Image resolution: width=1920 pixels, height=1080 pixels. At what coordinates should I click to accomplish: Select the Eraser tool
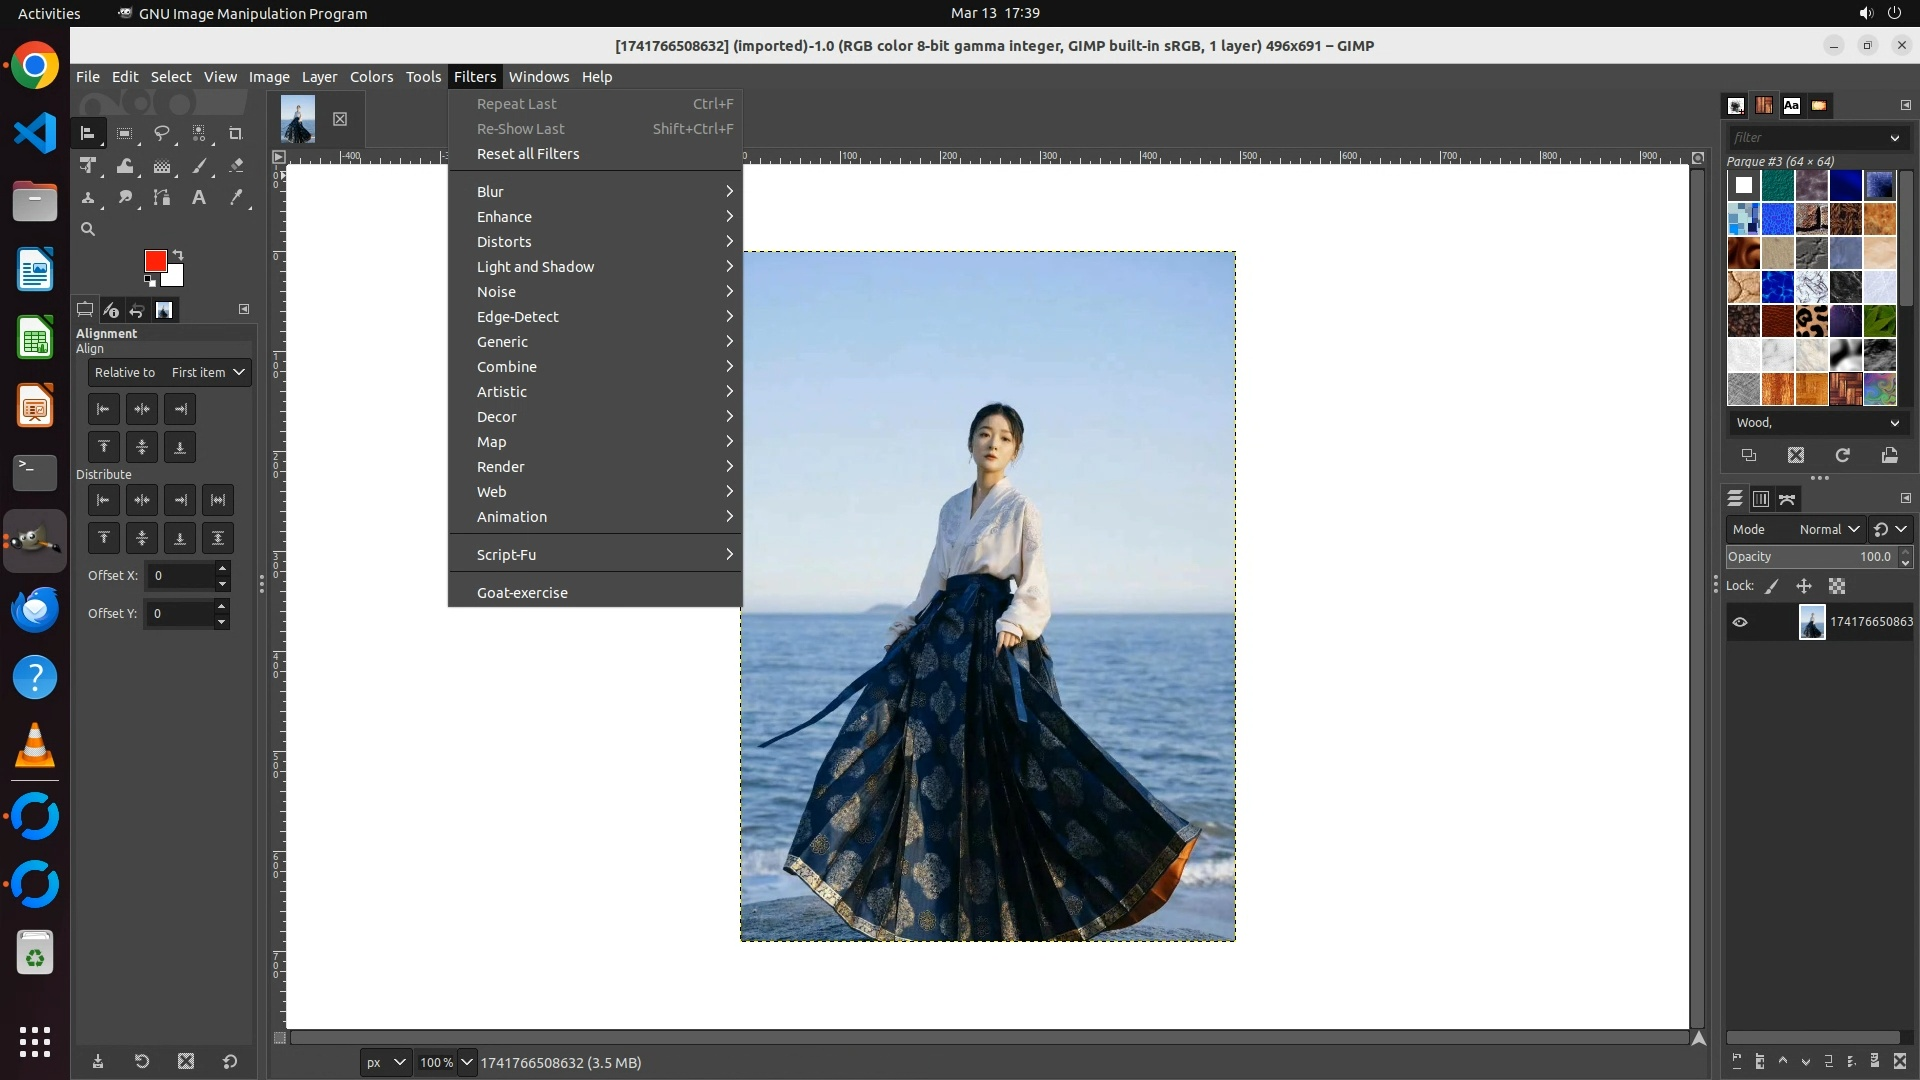(236, 166)
